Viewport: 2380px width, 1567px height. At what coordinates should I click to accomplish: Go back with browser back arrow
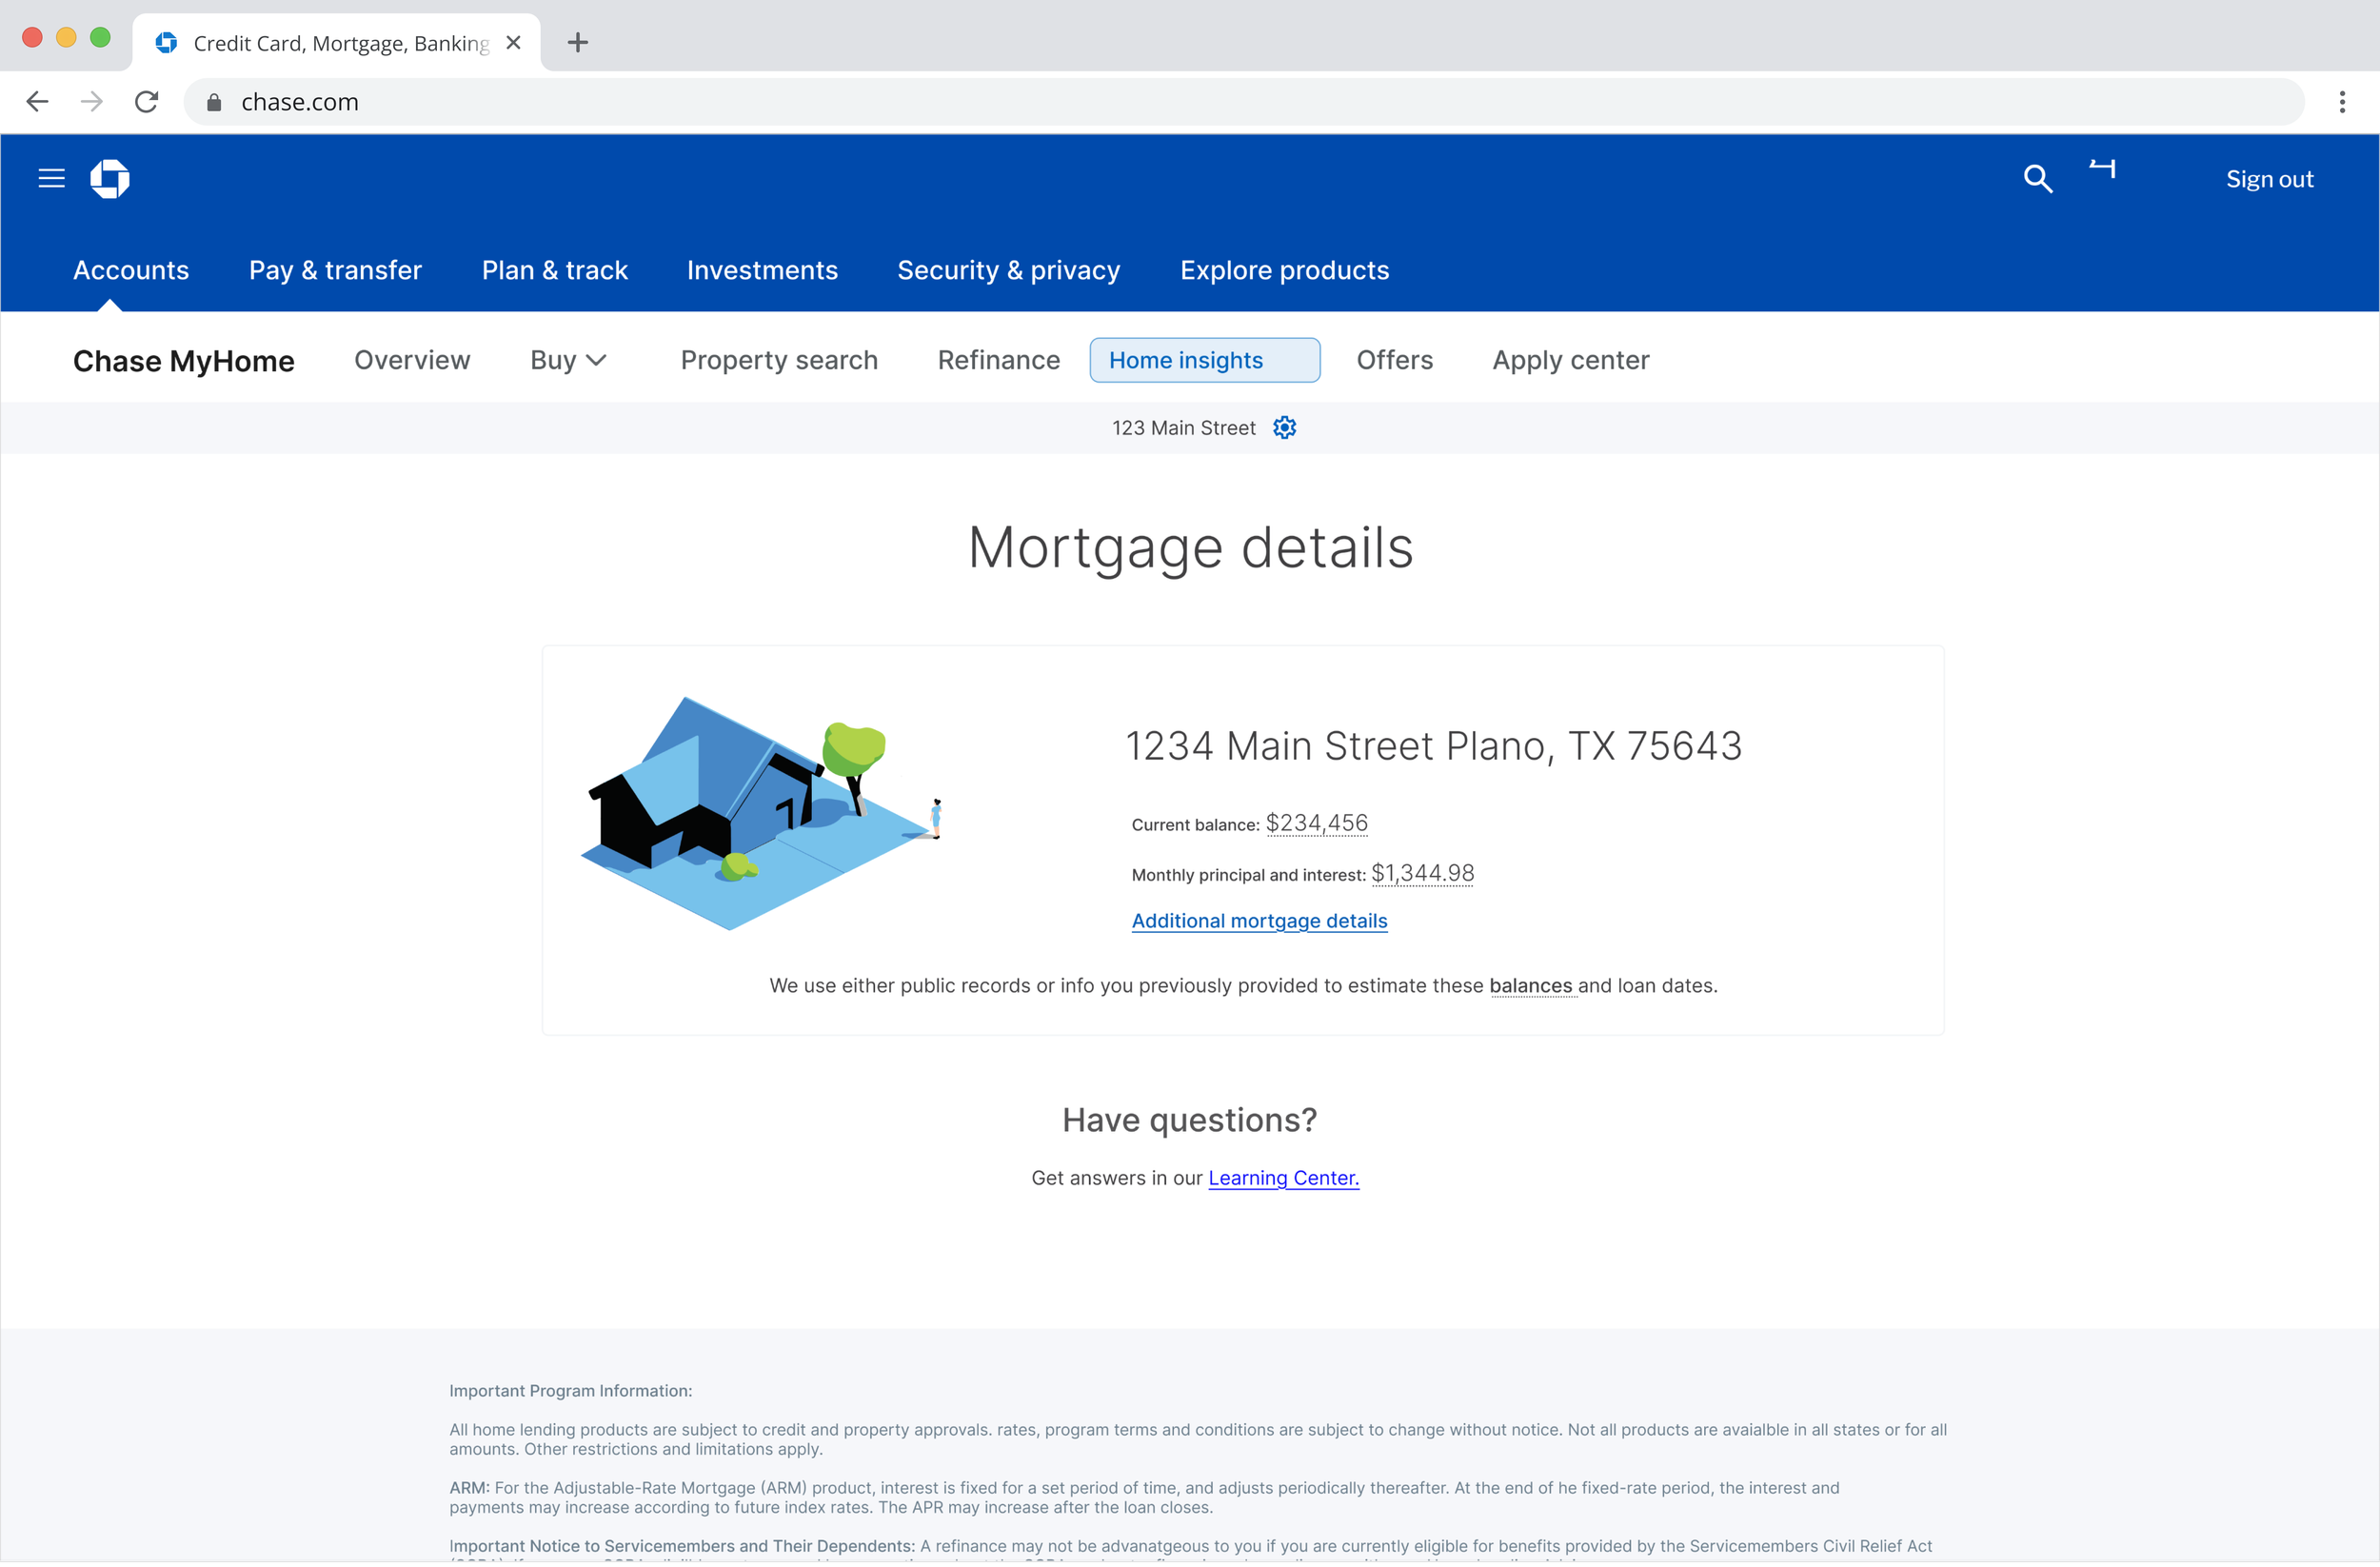(x=38, y=102)
